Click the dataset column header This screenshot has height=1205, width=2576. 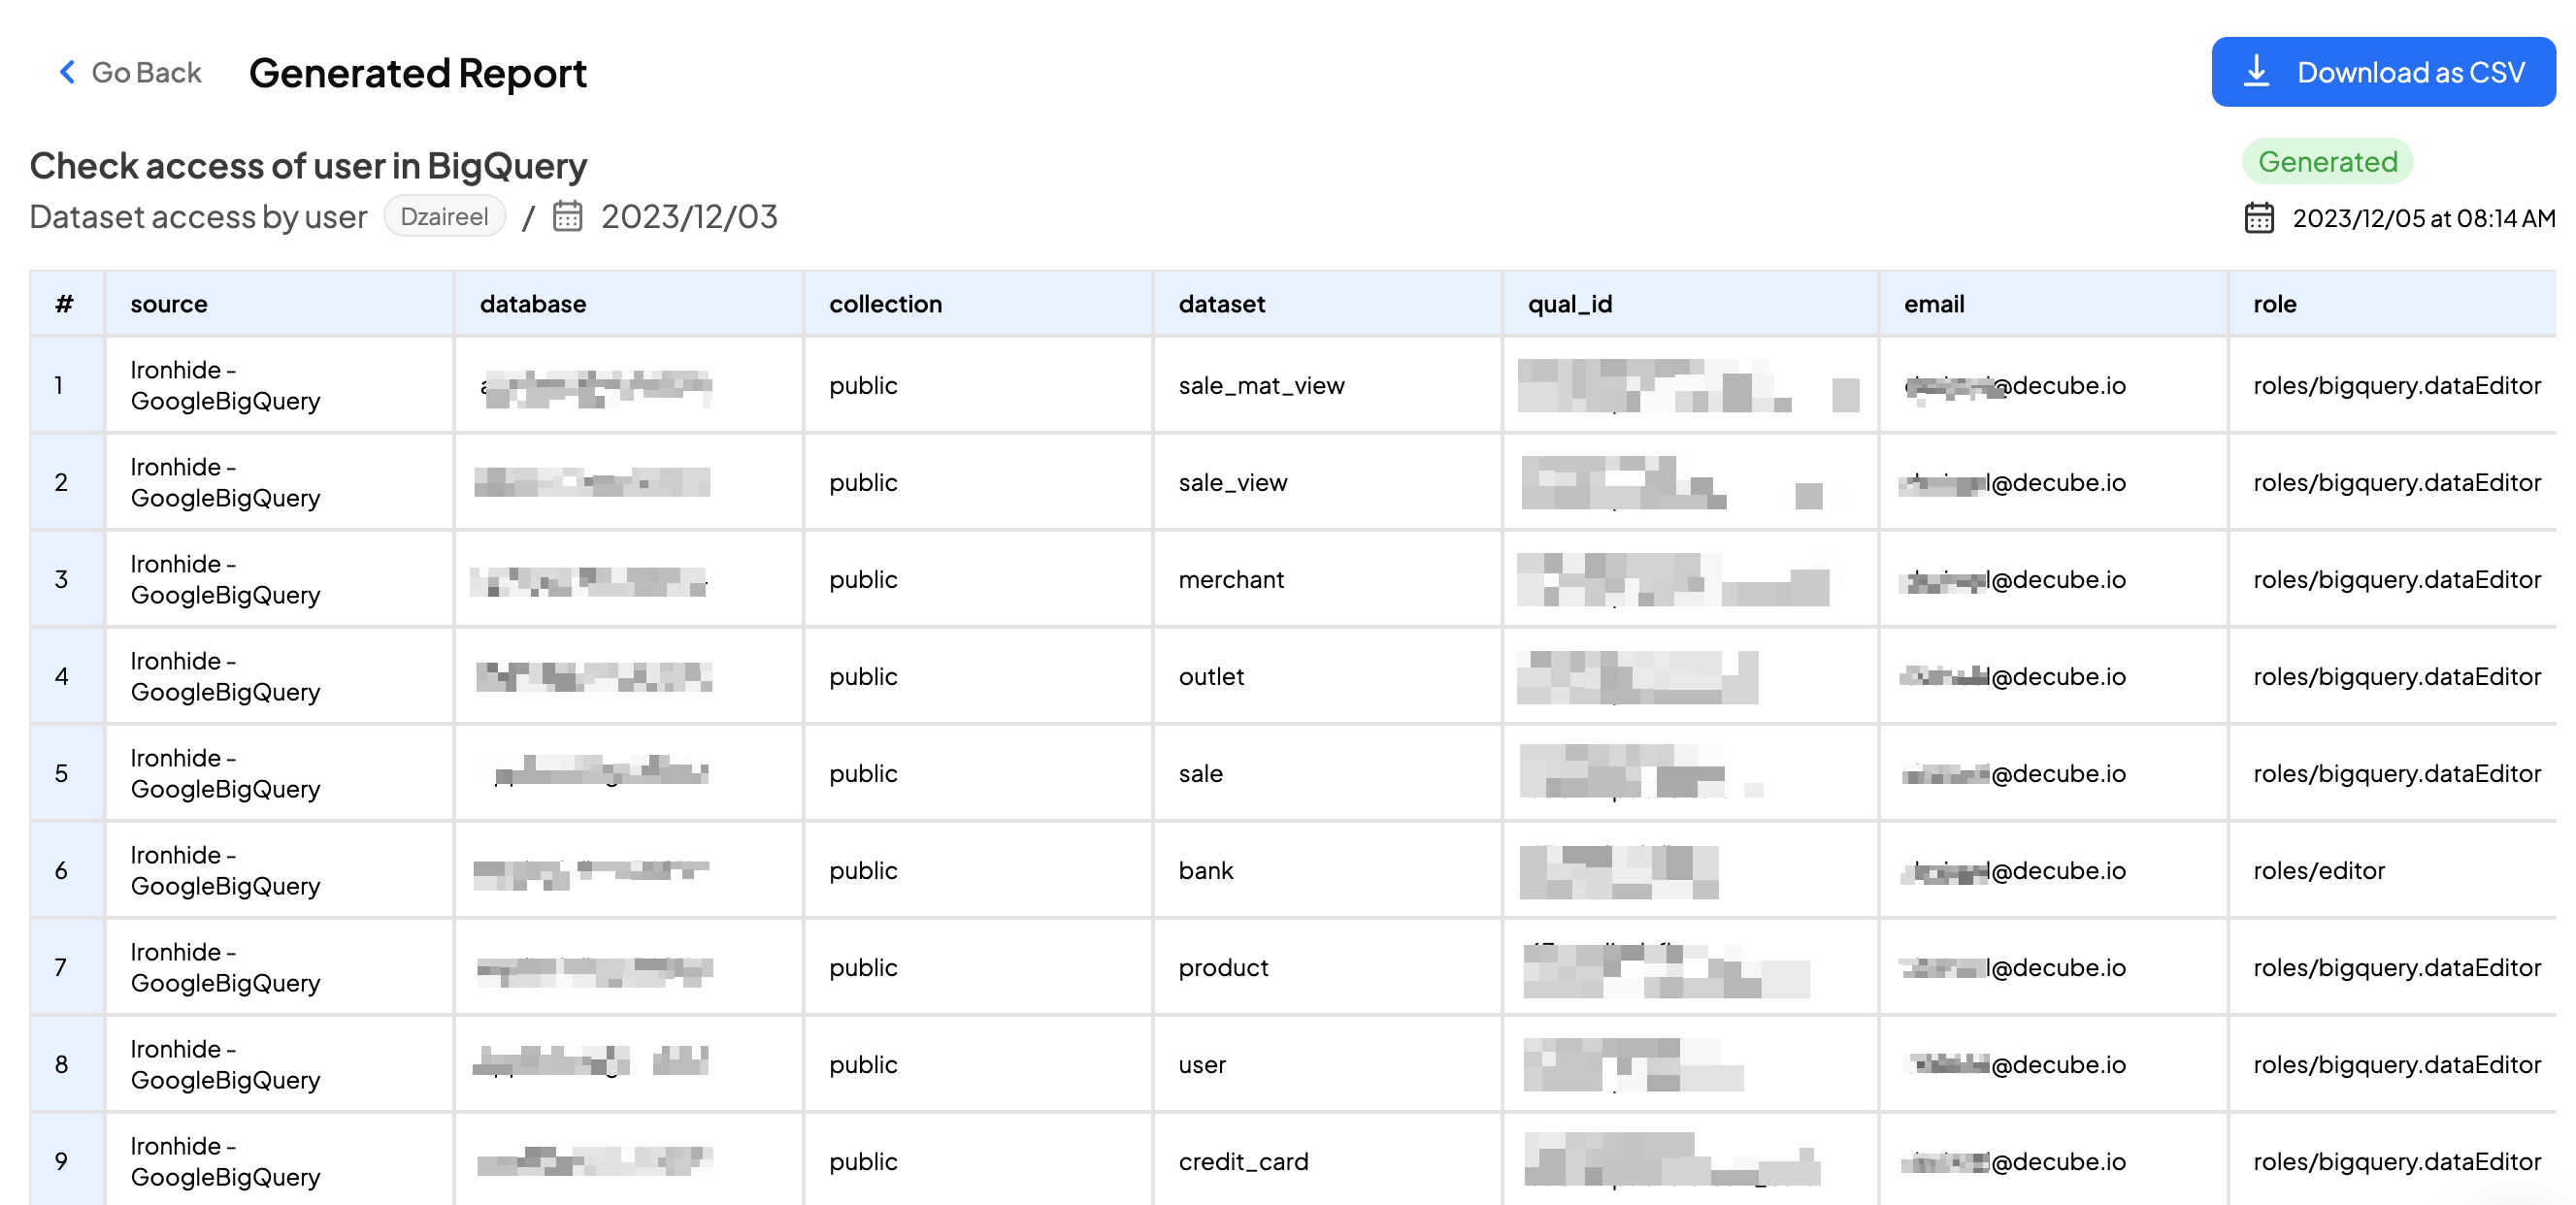click(1220, 304)
